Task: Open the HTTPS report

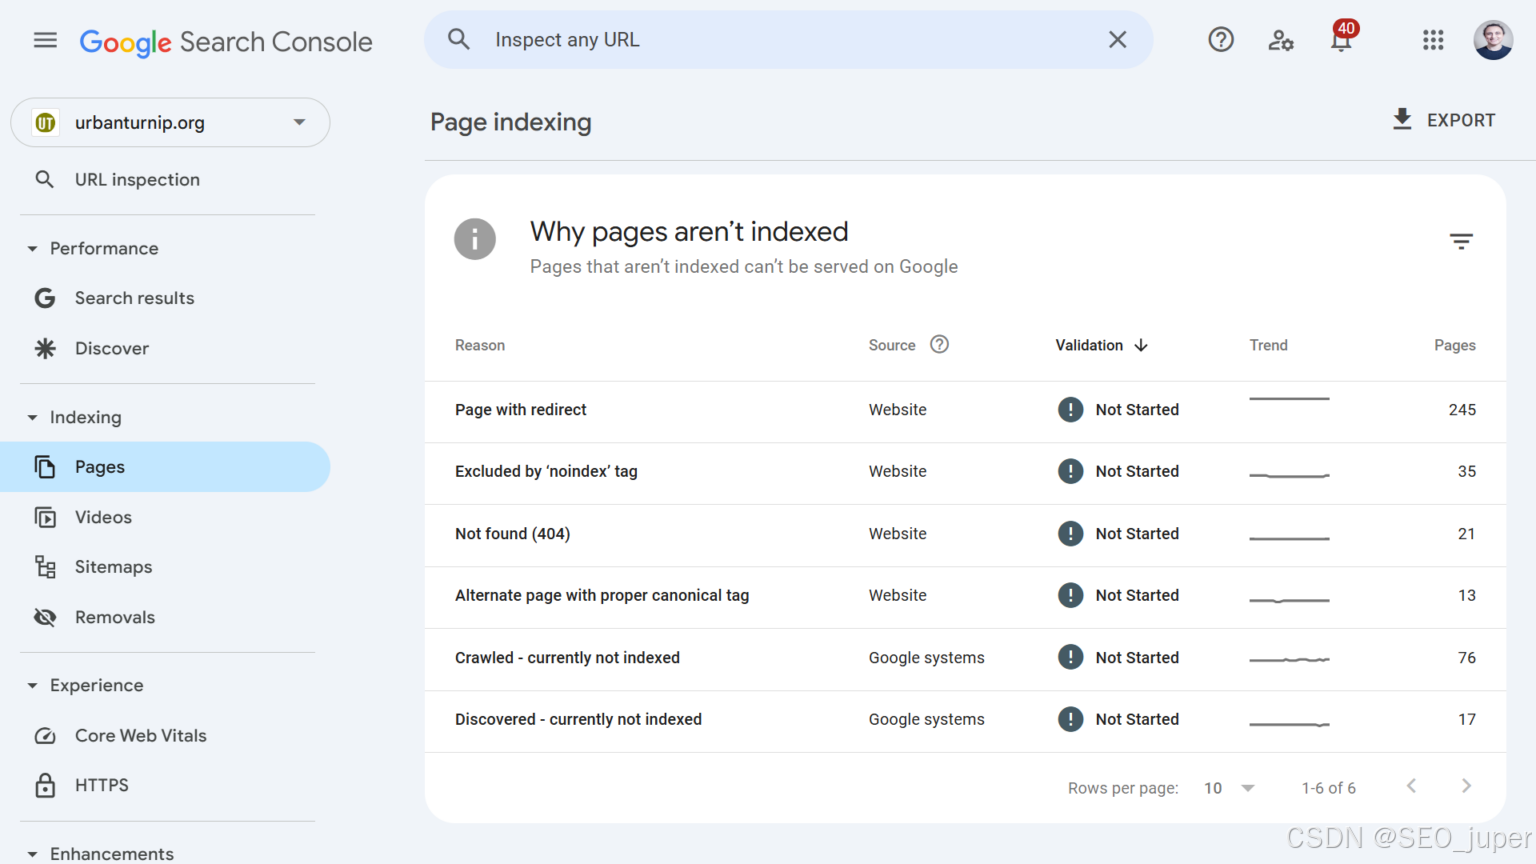Action: 101,785
